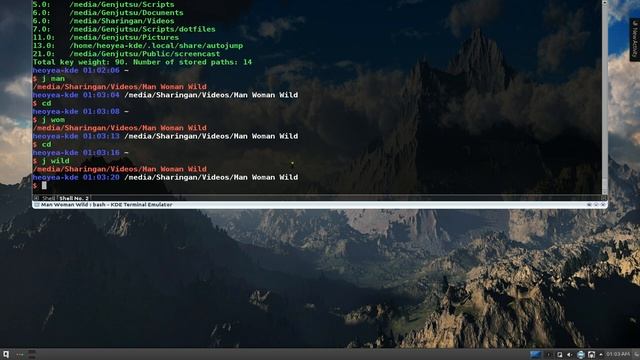Click the '$ j wild' command line
The image size is (640, 360).
click(51, 161)
